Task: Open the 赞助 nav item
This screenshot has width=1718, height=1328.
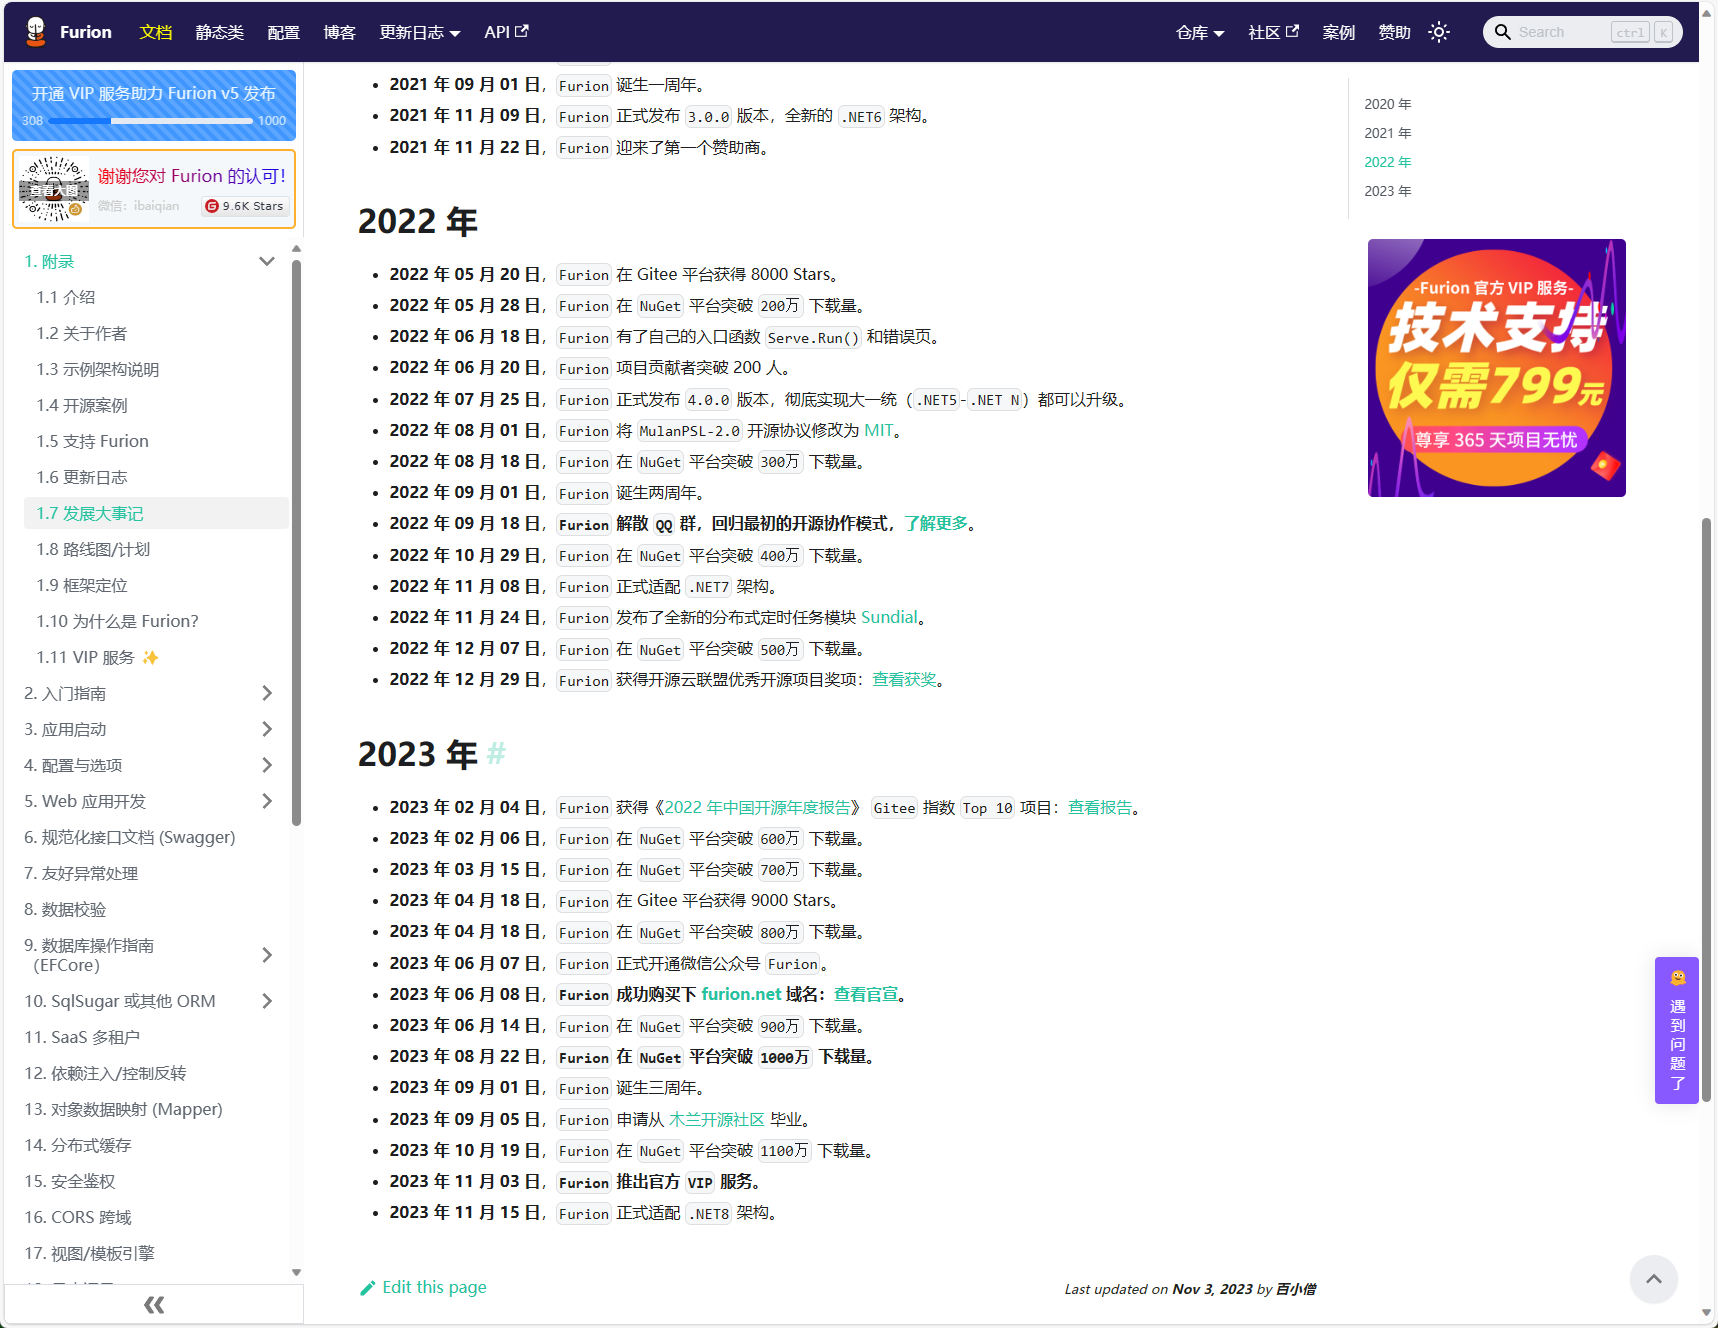Action: pos(1395,32)
